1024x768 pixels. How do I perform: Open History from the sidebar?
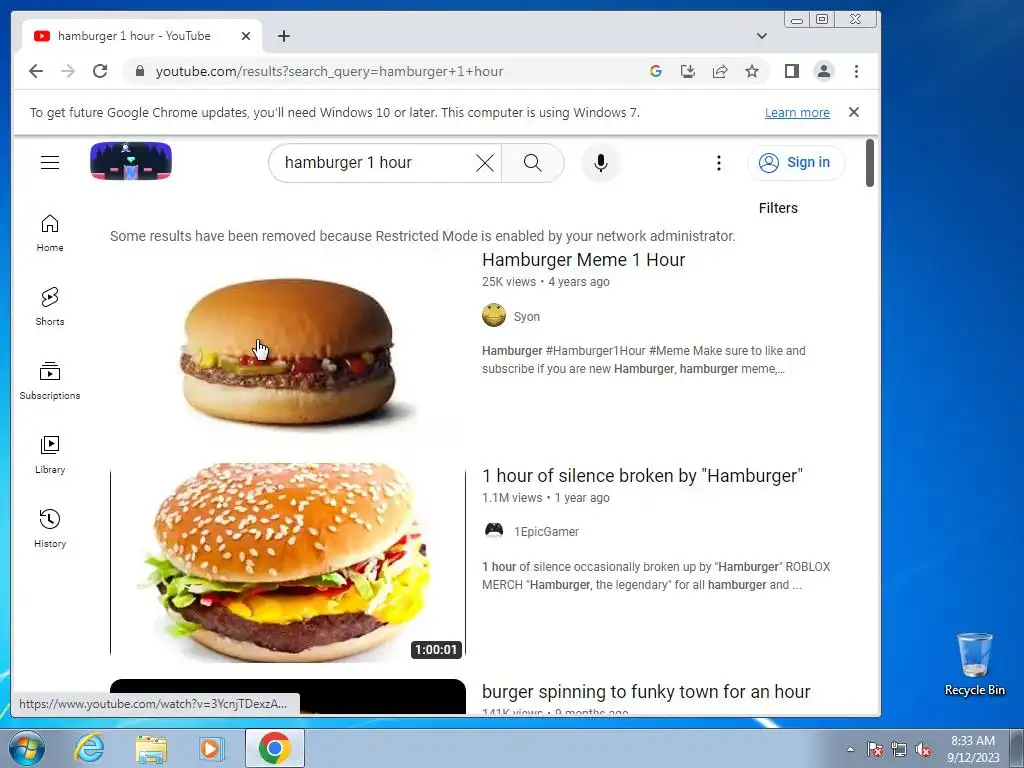coord(50,529)
